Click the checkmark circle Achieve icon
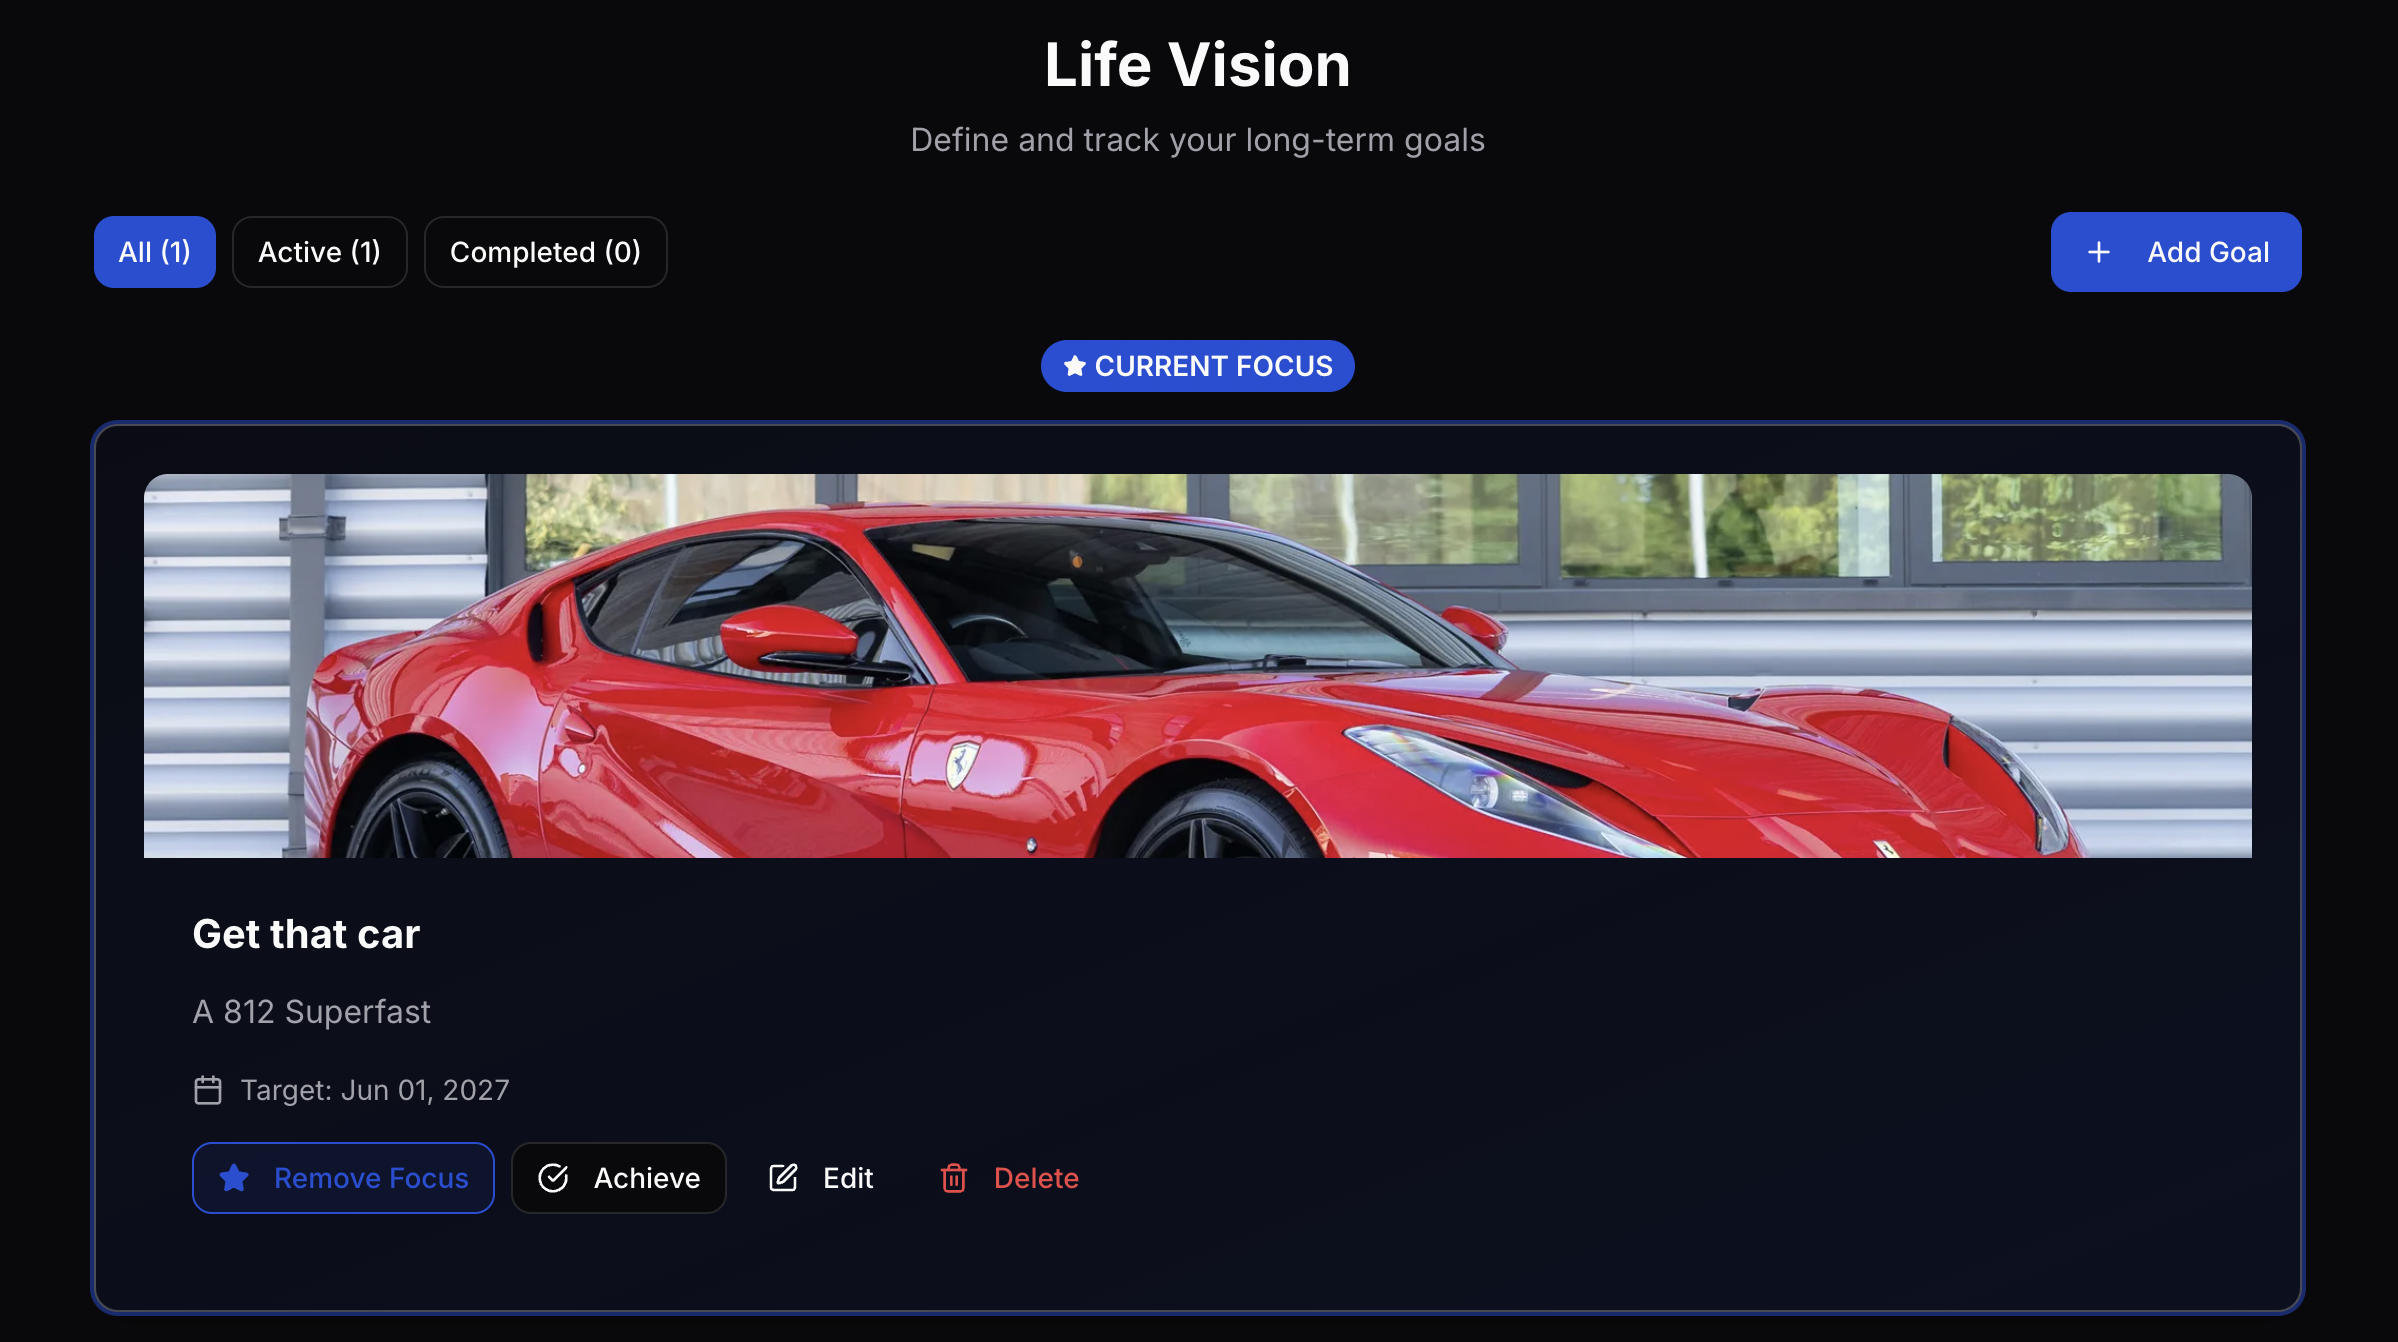Image resolution: width=2398 pixels, height=1342 pixels. coord(553,1178)
